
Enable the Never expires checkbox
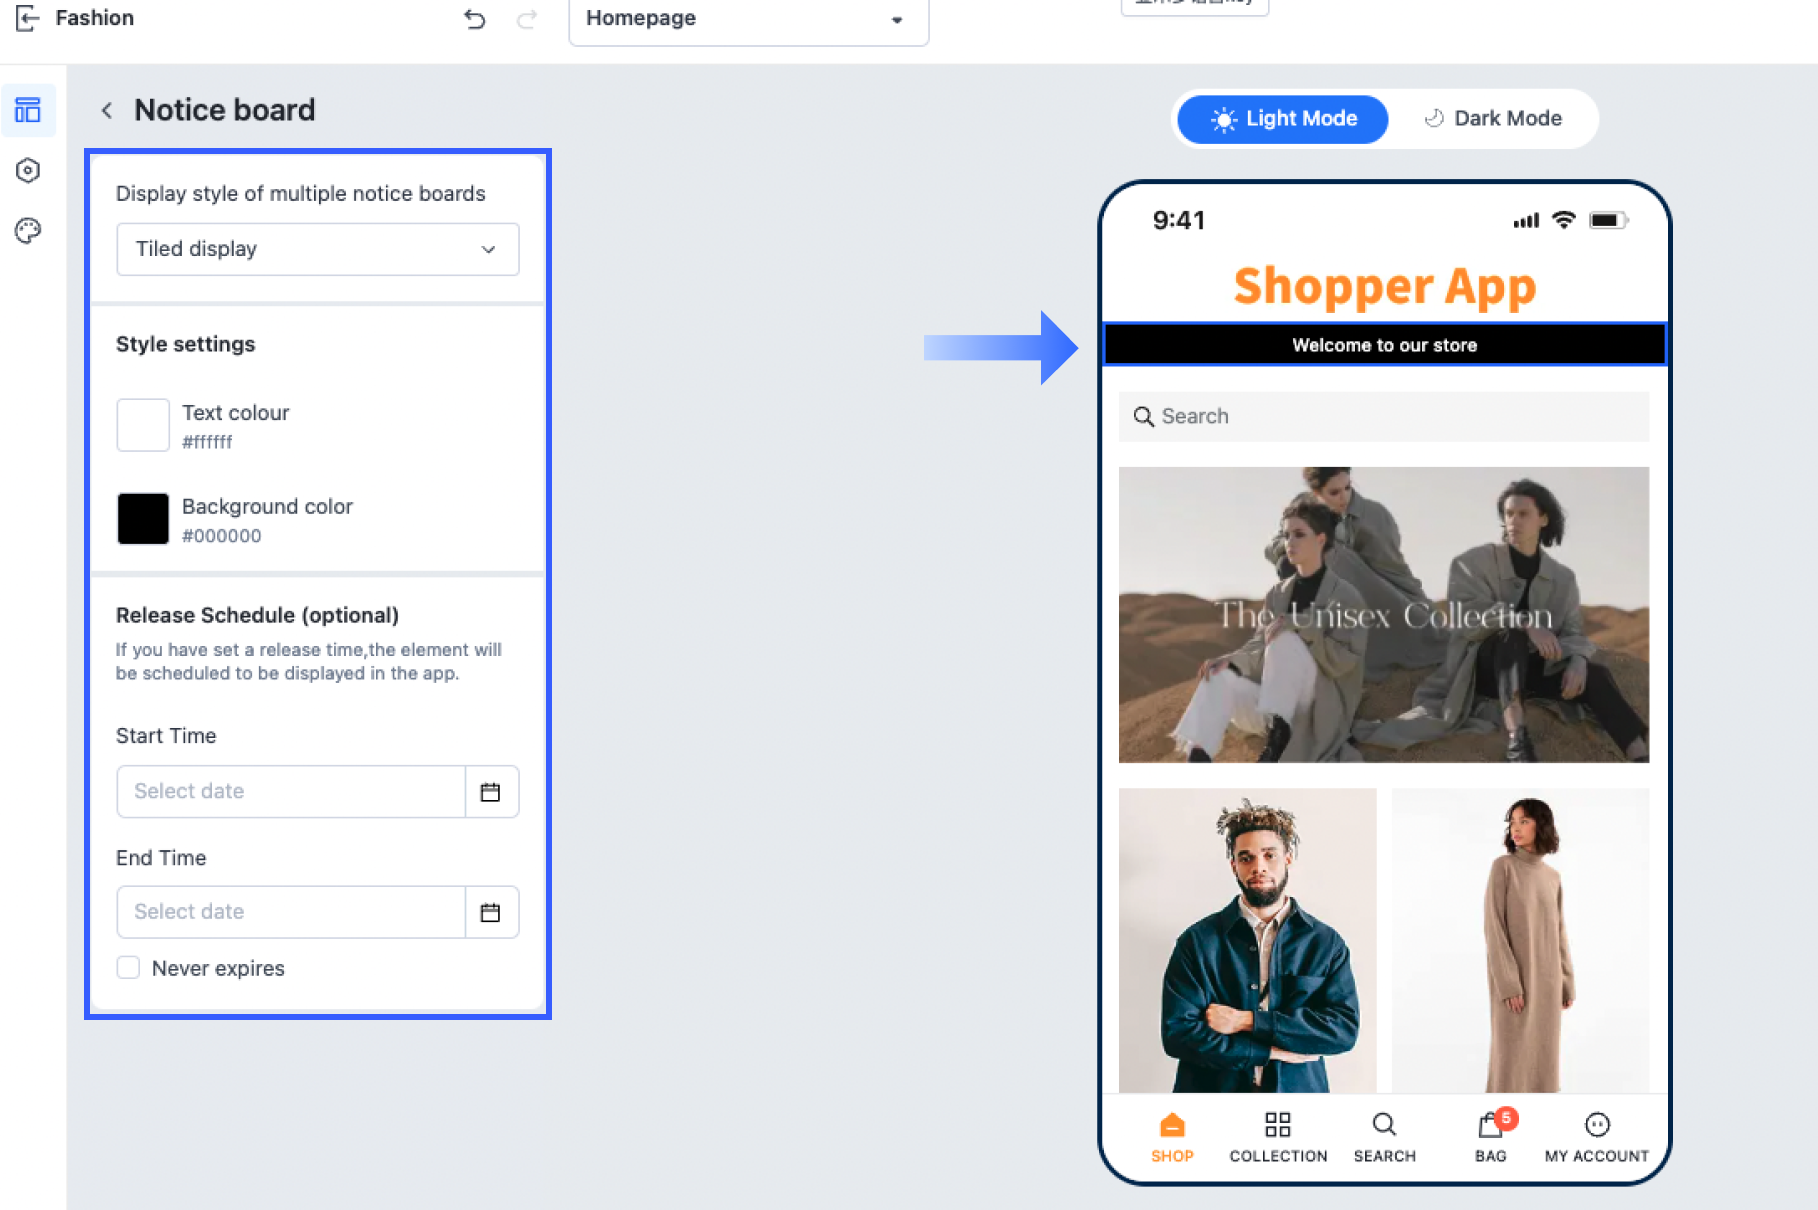[128, 967]
